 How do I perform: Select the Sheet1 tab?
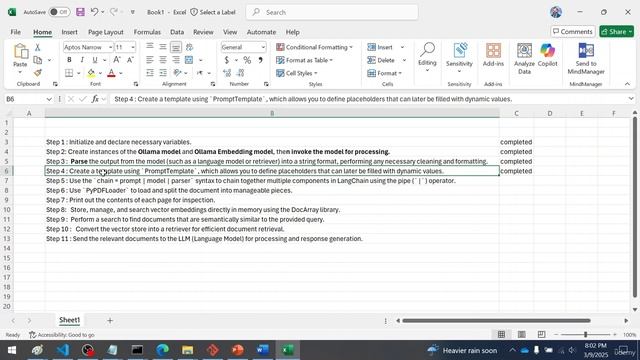click(x=69, y=320)
